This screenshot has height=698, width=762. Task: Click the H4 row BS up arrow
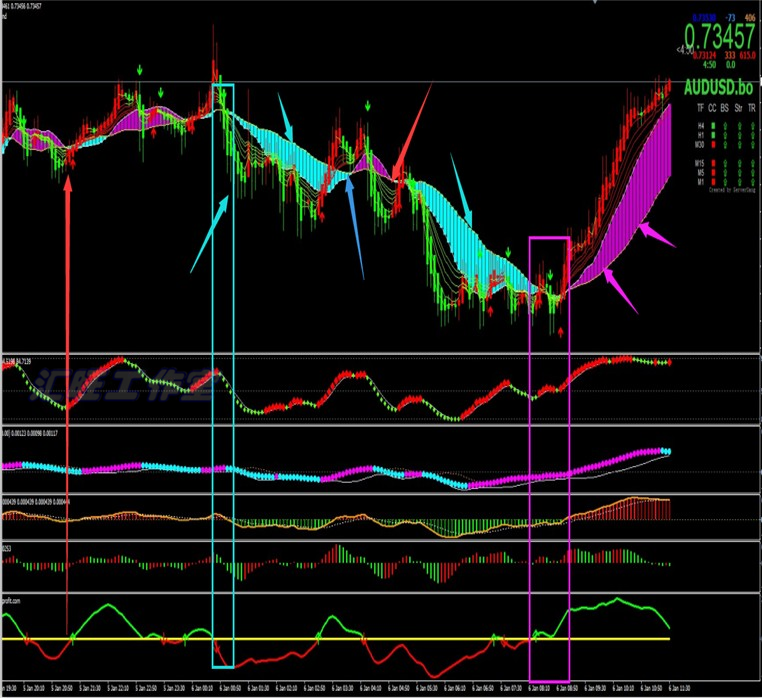[725, 126]
